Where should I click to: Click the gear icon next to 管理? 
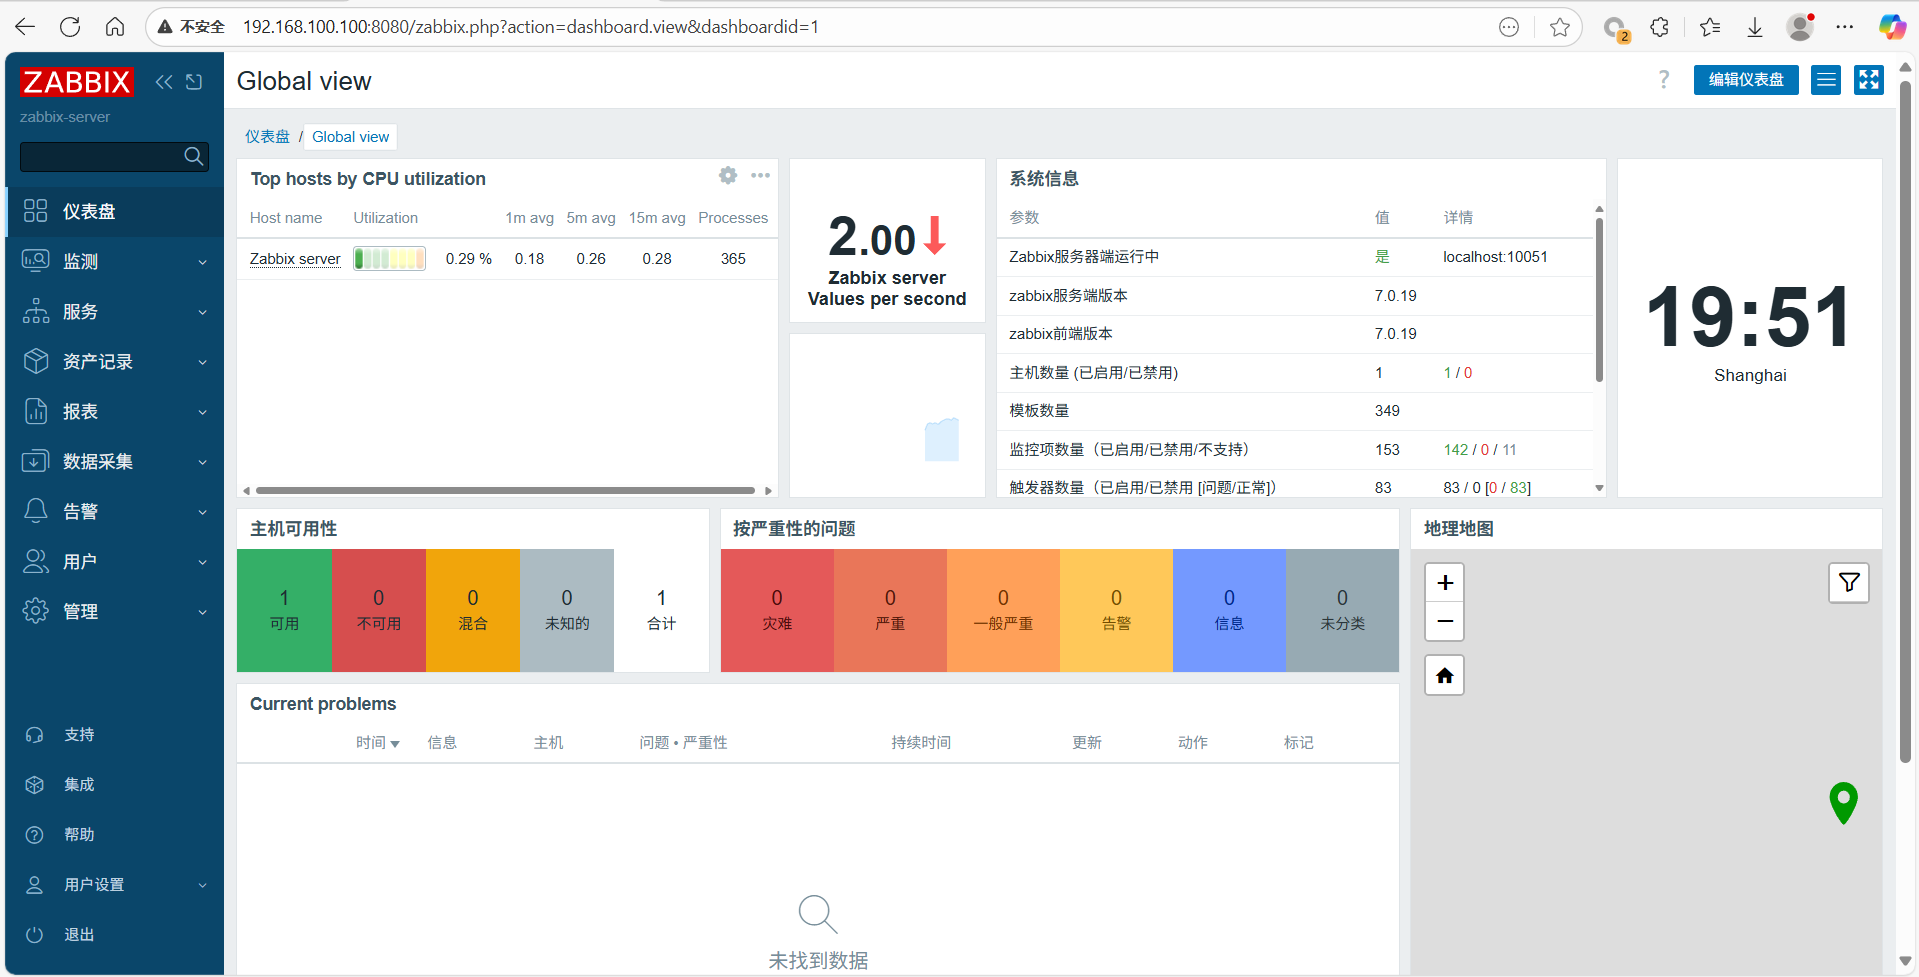[x=35, y=611]
